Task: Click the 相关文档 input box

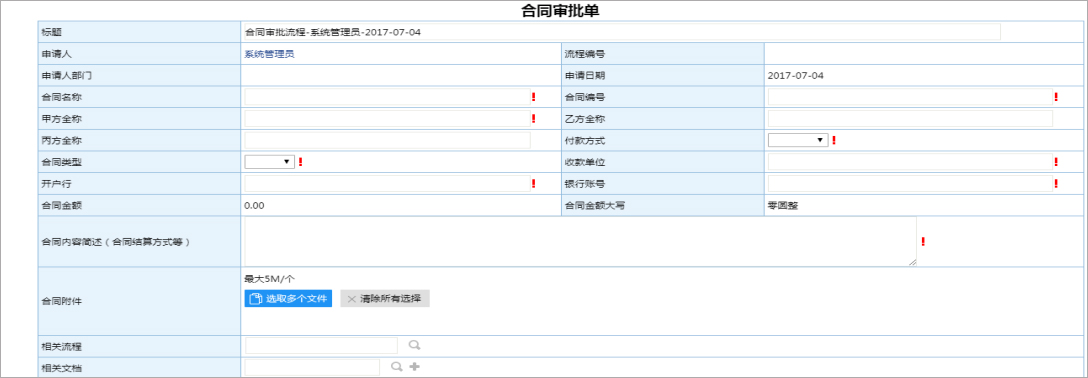Action: click(x=312, y=367)
